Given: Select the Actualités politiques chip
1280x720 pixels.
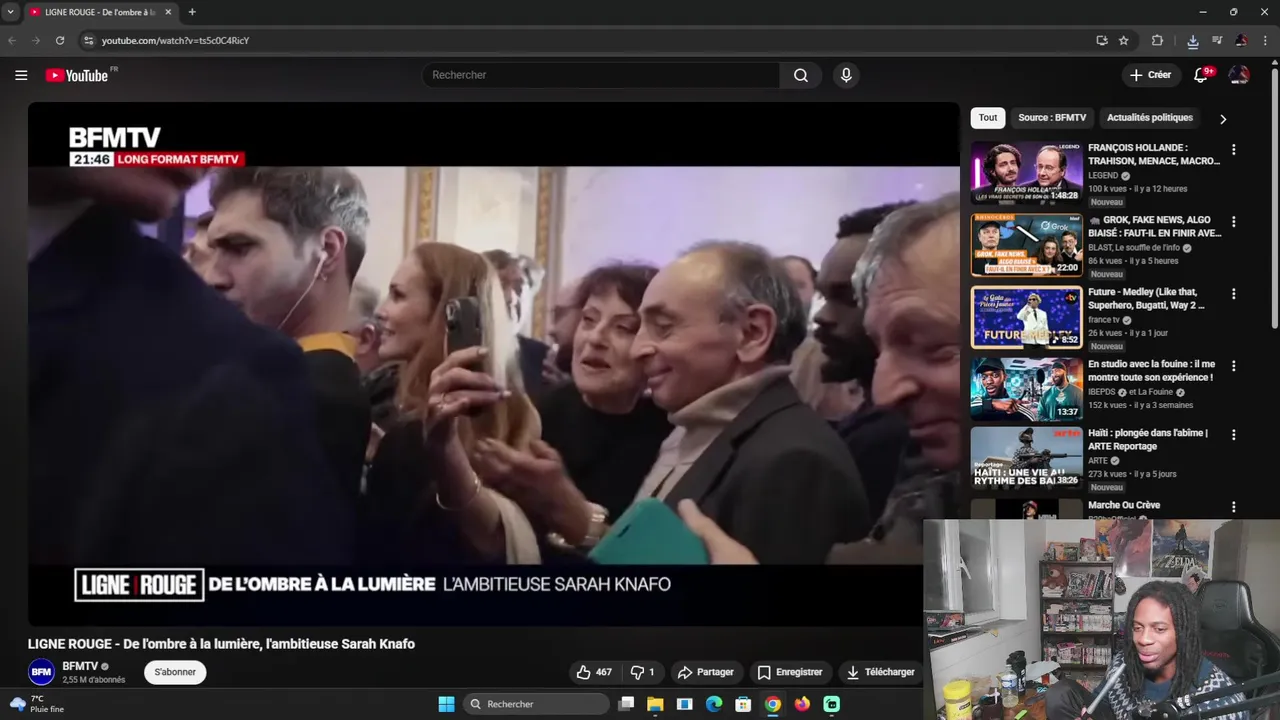Looking at the screenshot, I should click(1149, 118).
